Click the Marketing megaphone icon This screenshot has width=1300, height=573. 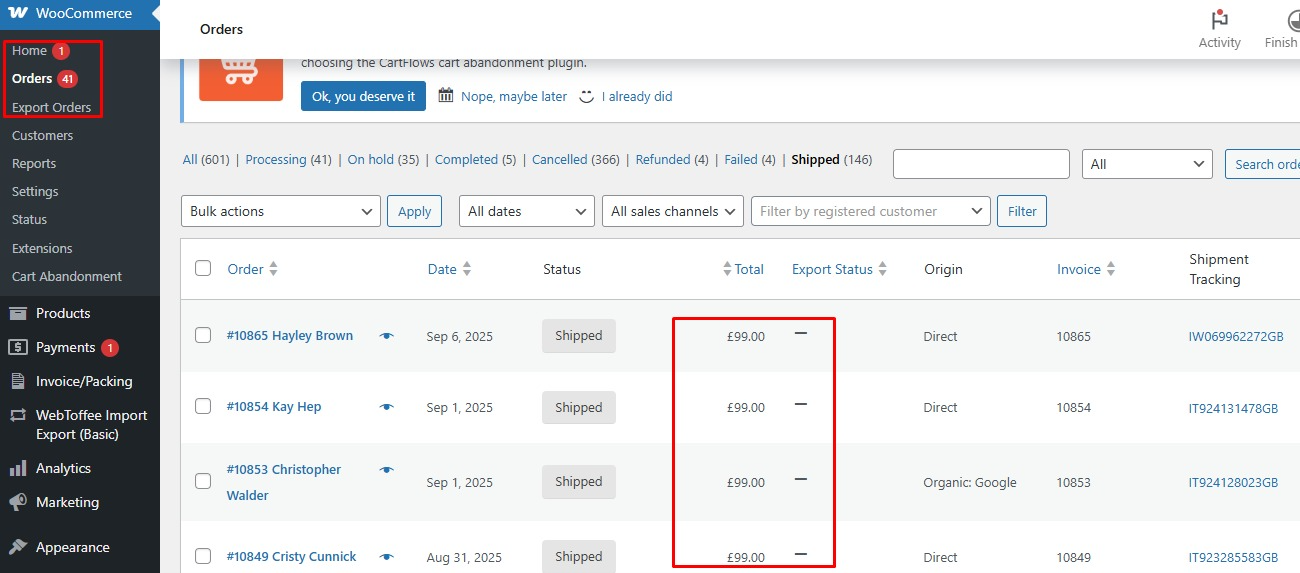click(x=18, y=502)
